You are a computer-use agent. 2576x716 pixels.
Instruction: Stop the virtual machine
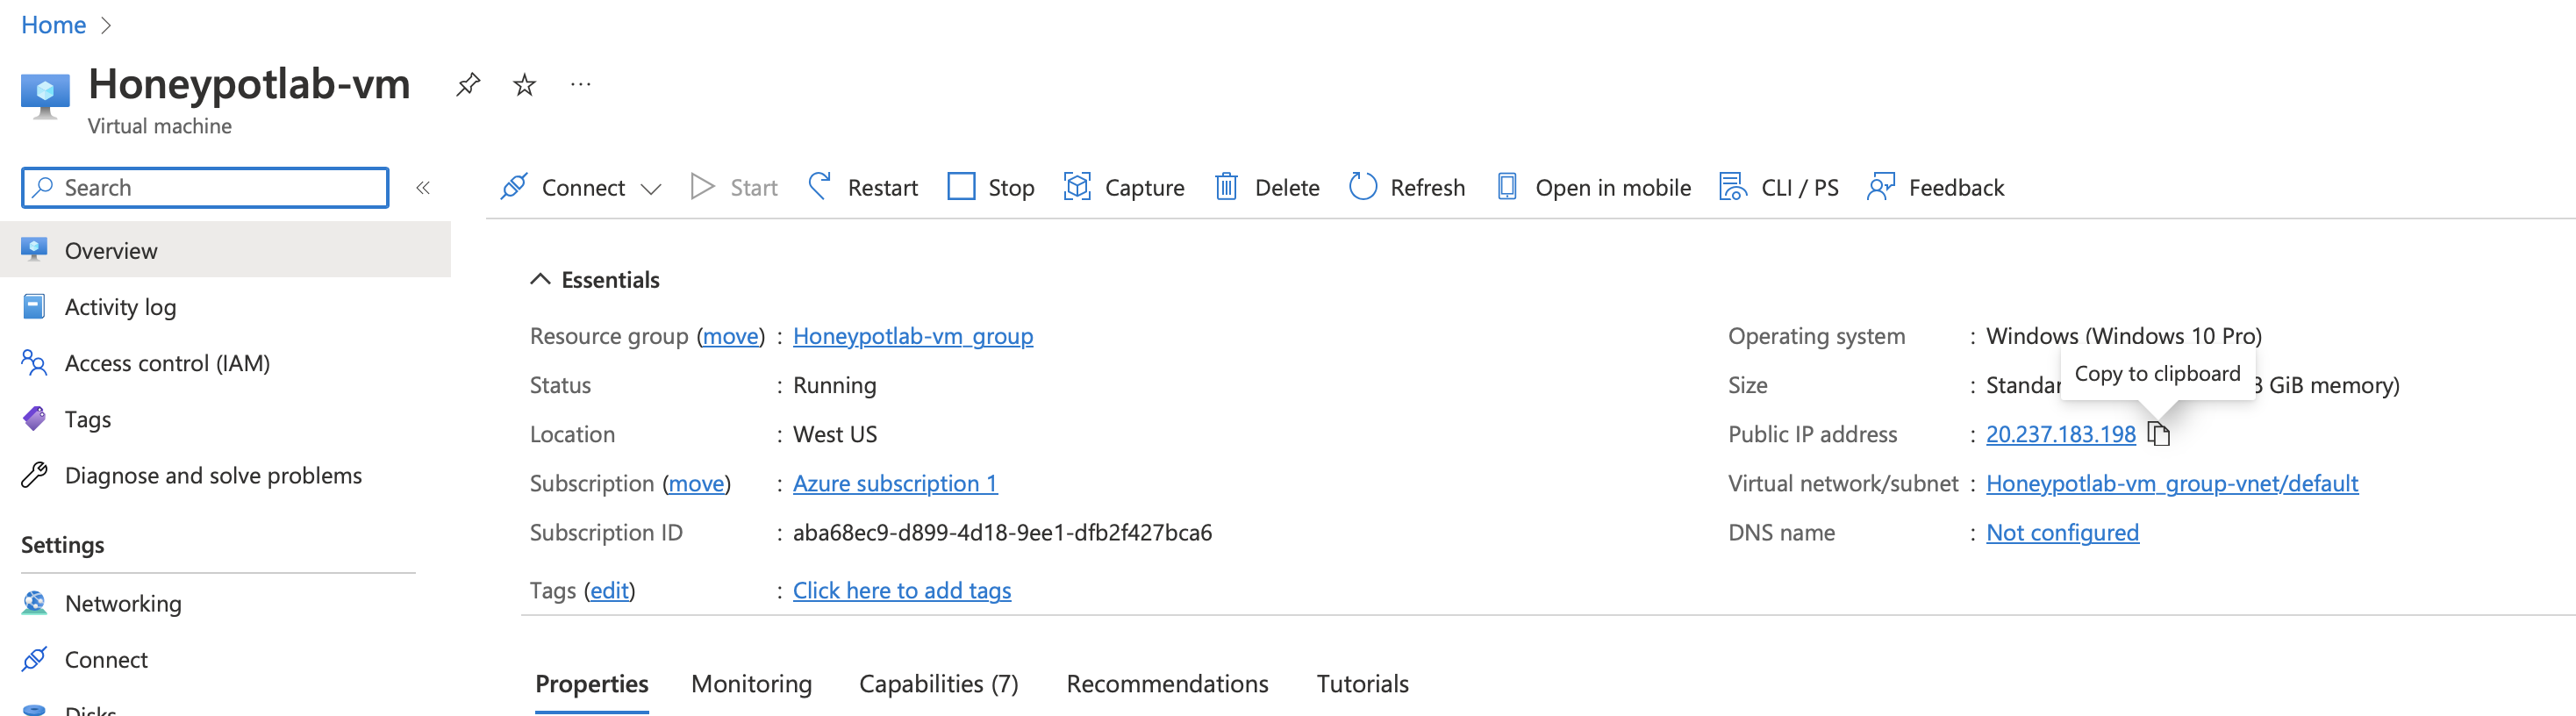tap(990, 187)
